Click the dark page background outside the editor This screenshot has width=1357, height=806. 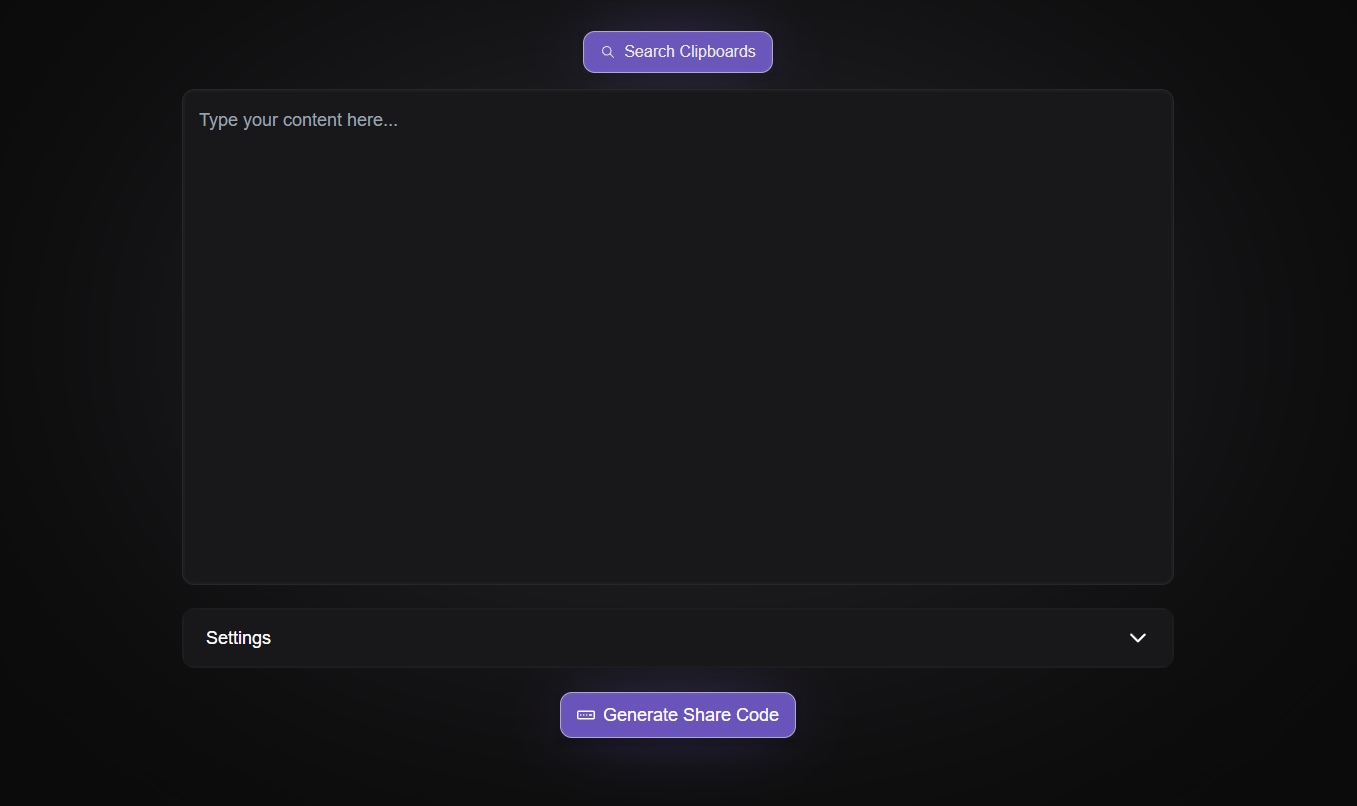90,400
